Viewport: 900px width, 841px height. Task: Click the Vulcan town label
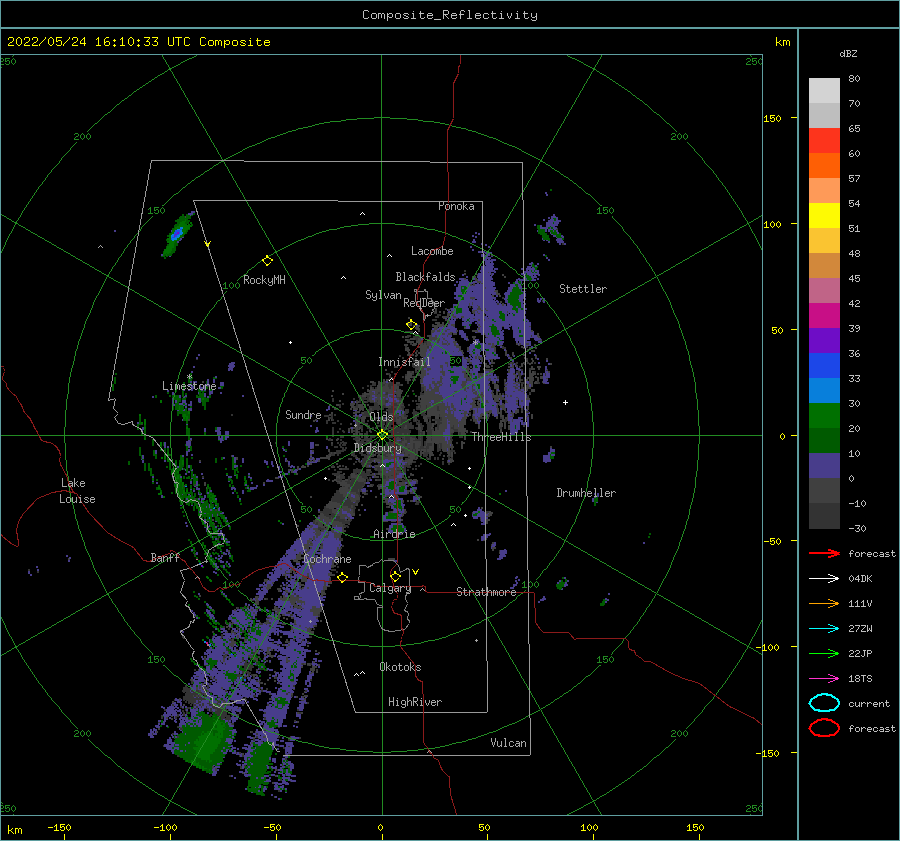pyautogui.click(x=508, y=743)
